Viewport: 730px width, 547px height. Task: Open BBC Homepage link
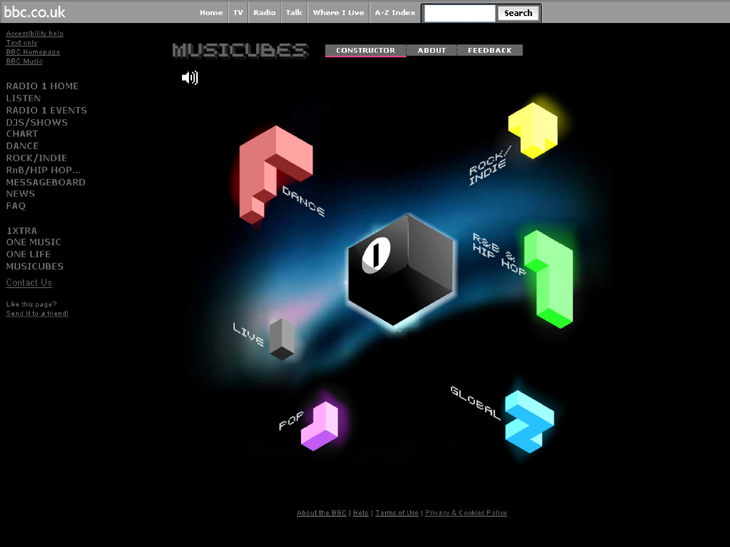pyautogui.click(x=33, y=52)
